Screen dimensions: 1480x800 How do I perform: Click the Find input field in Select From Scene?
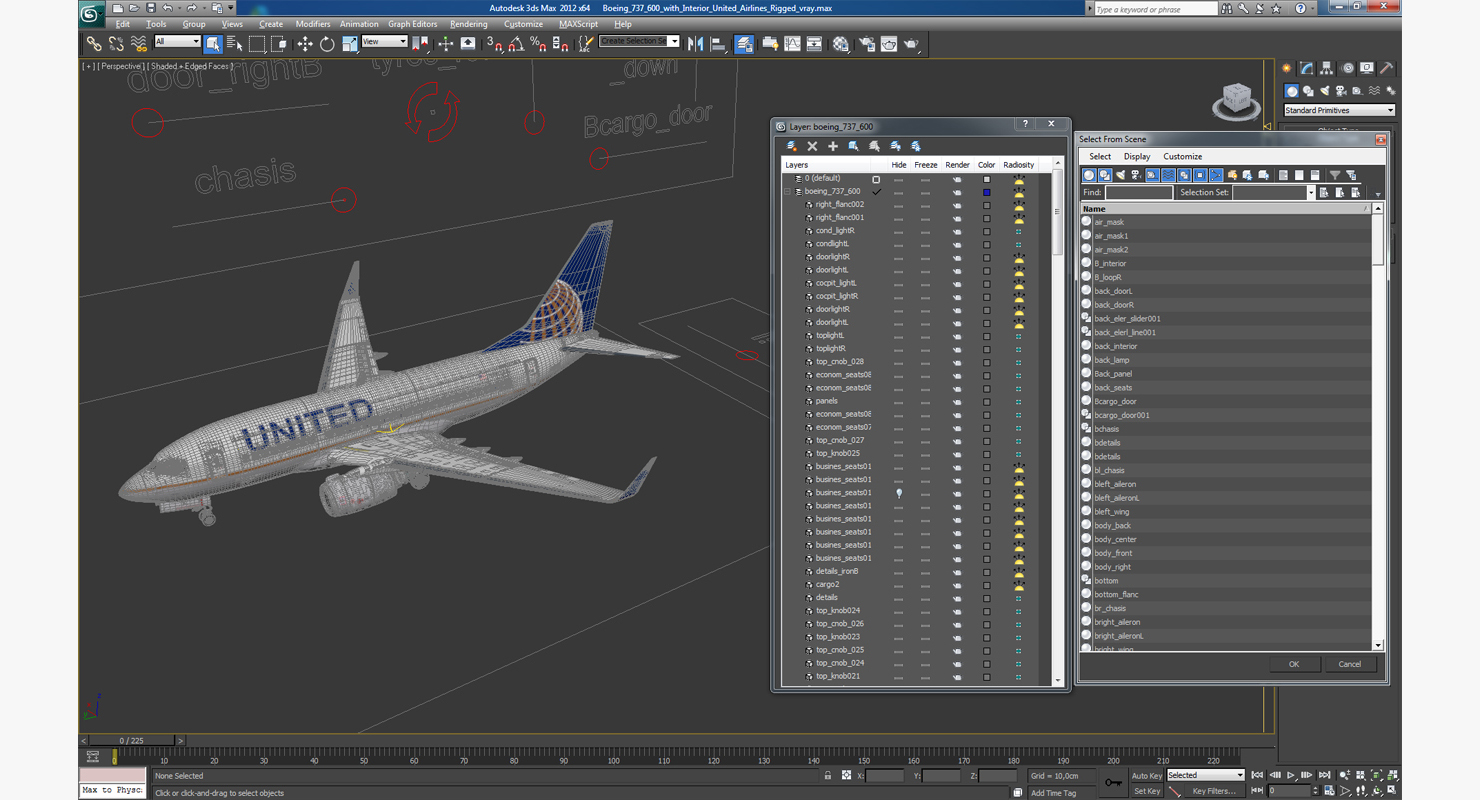pyautogui.click(x=1138, y=193)
